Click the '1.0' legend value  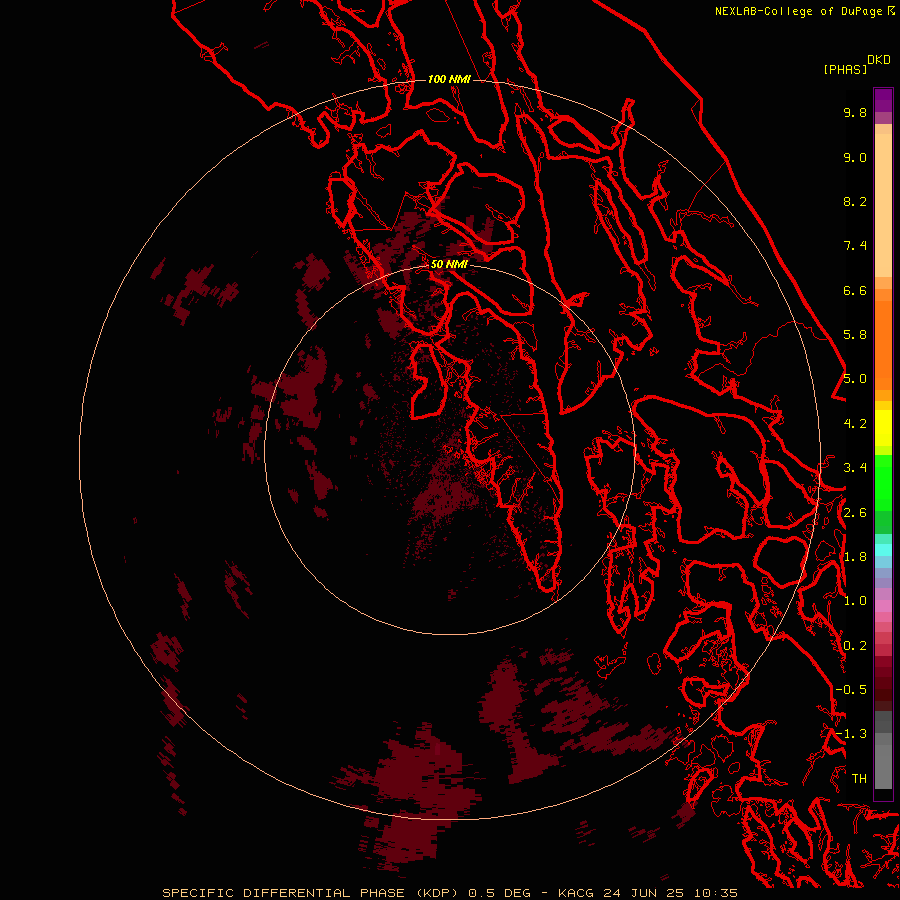click(855, 601)
